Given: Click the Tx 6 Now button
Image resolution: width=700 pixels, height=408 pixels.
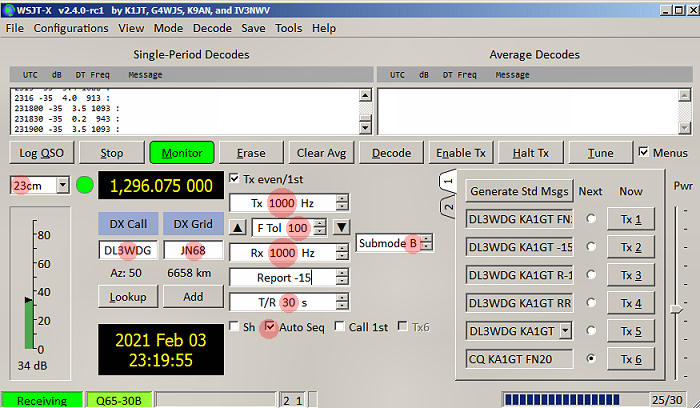Looking at the screenshot, I should point(631,359).
